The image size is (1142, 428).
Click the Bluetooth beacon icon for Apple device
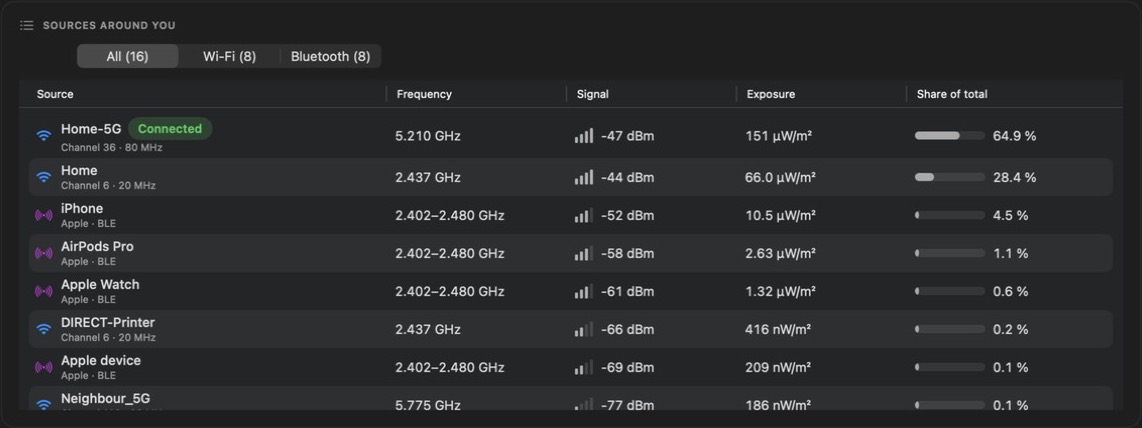(44, 367)
